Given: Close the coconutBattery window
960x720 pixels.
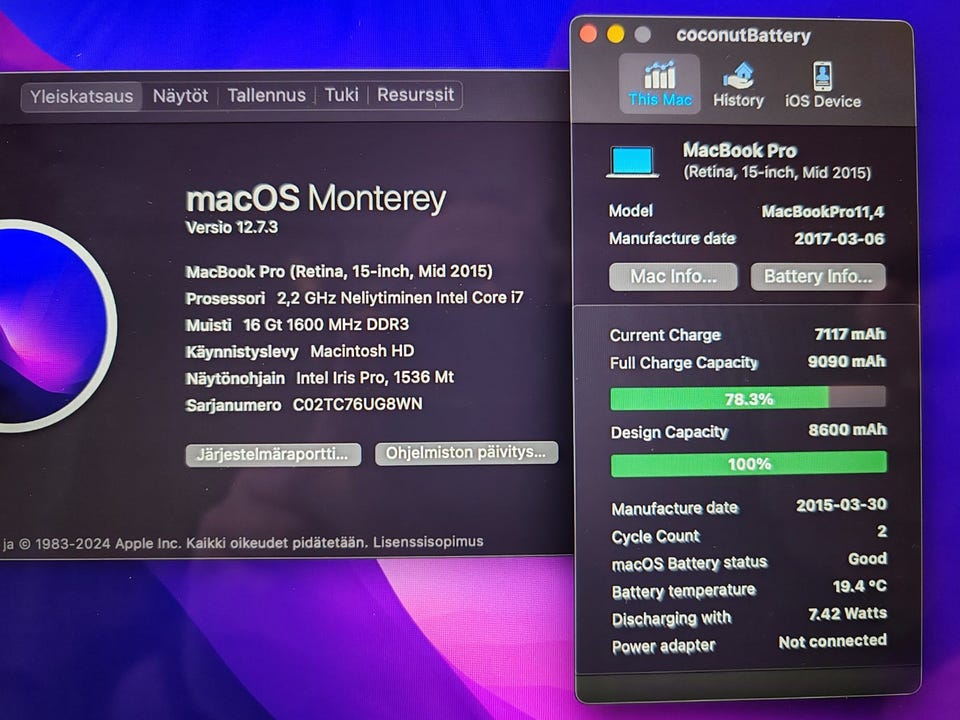Looking at the screenshot, I should [x=588, y=34].
